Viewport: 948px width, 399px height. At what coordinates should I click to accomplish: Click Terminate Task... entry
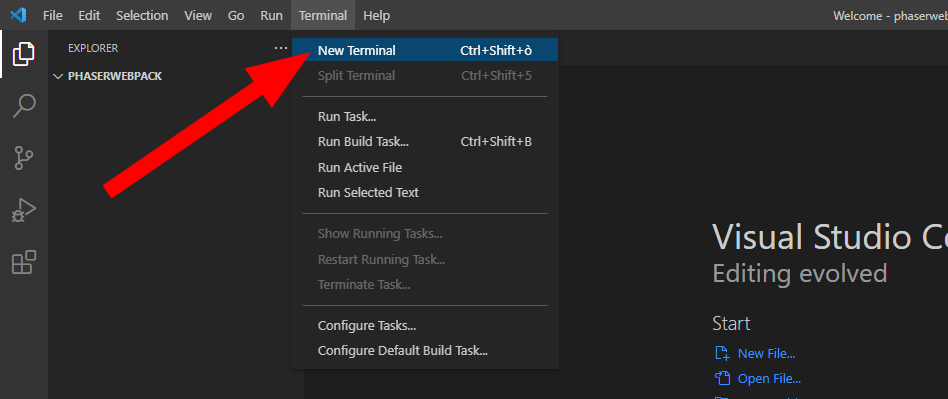pos(425,285)
